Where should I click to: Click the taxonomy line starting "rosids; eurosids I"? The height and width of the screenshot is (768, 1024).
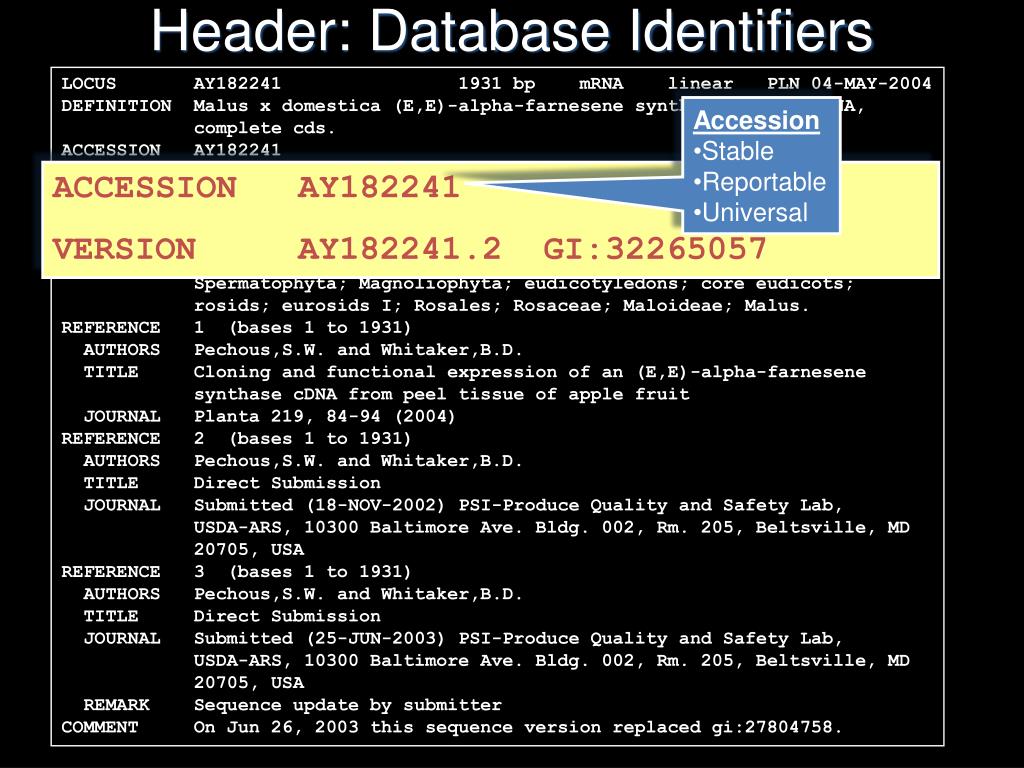[x=501, y=306]
